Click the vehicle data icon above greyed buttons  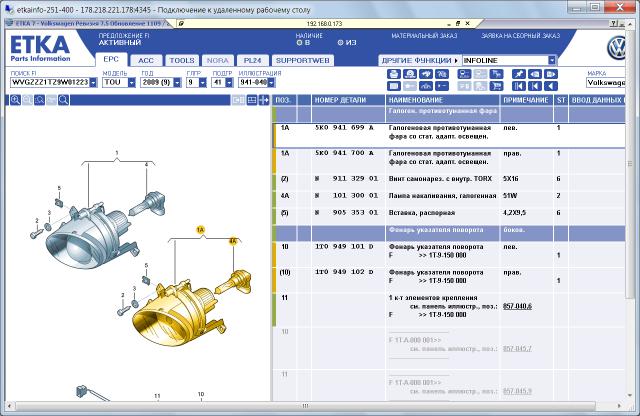pos(464,74)
